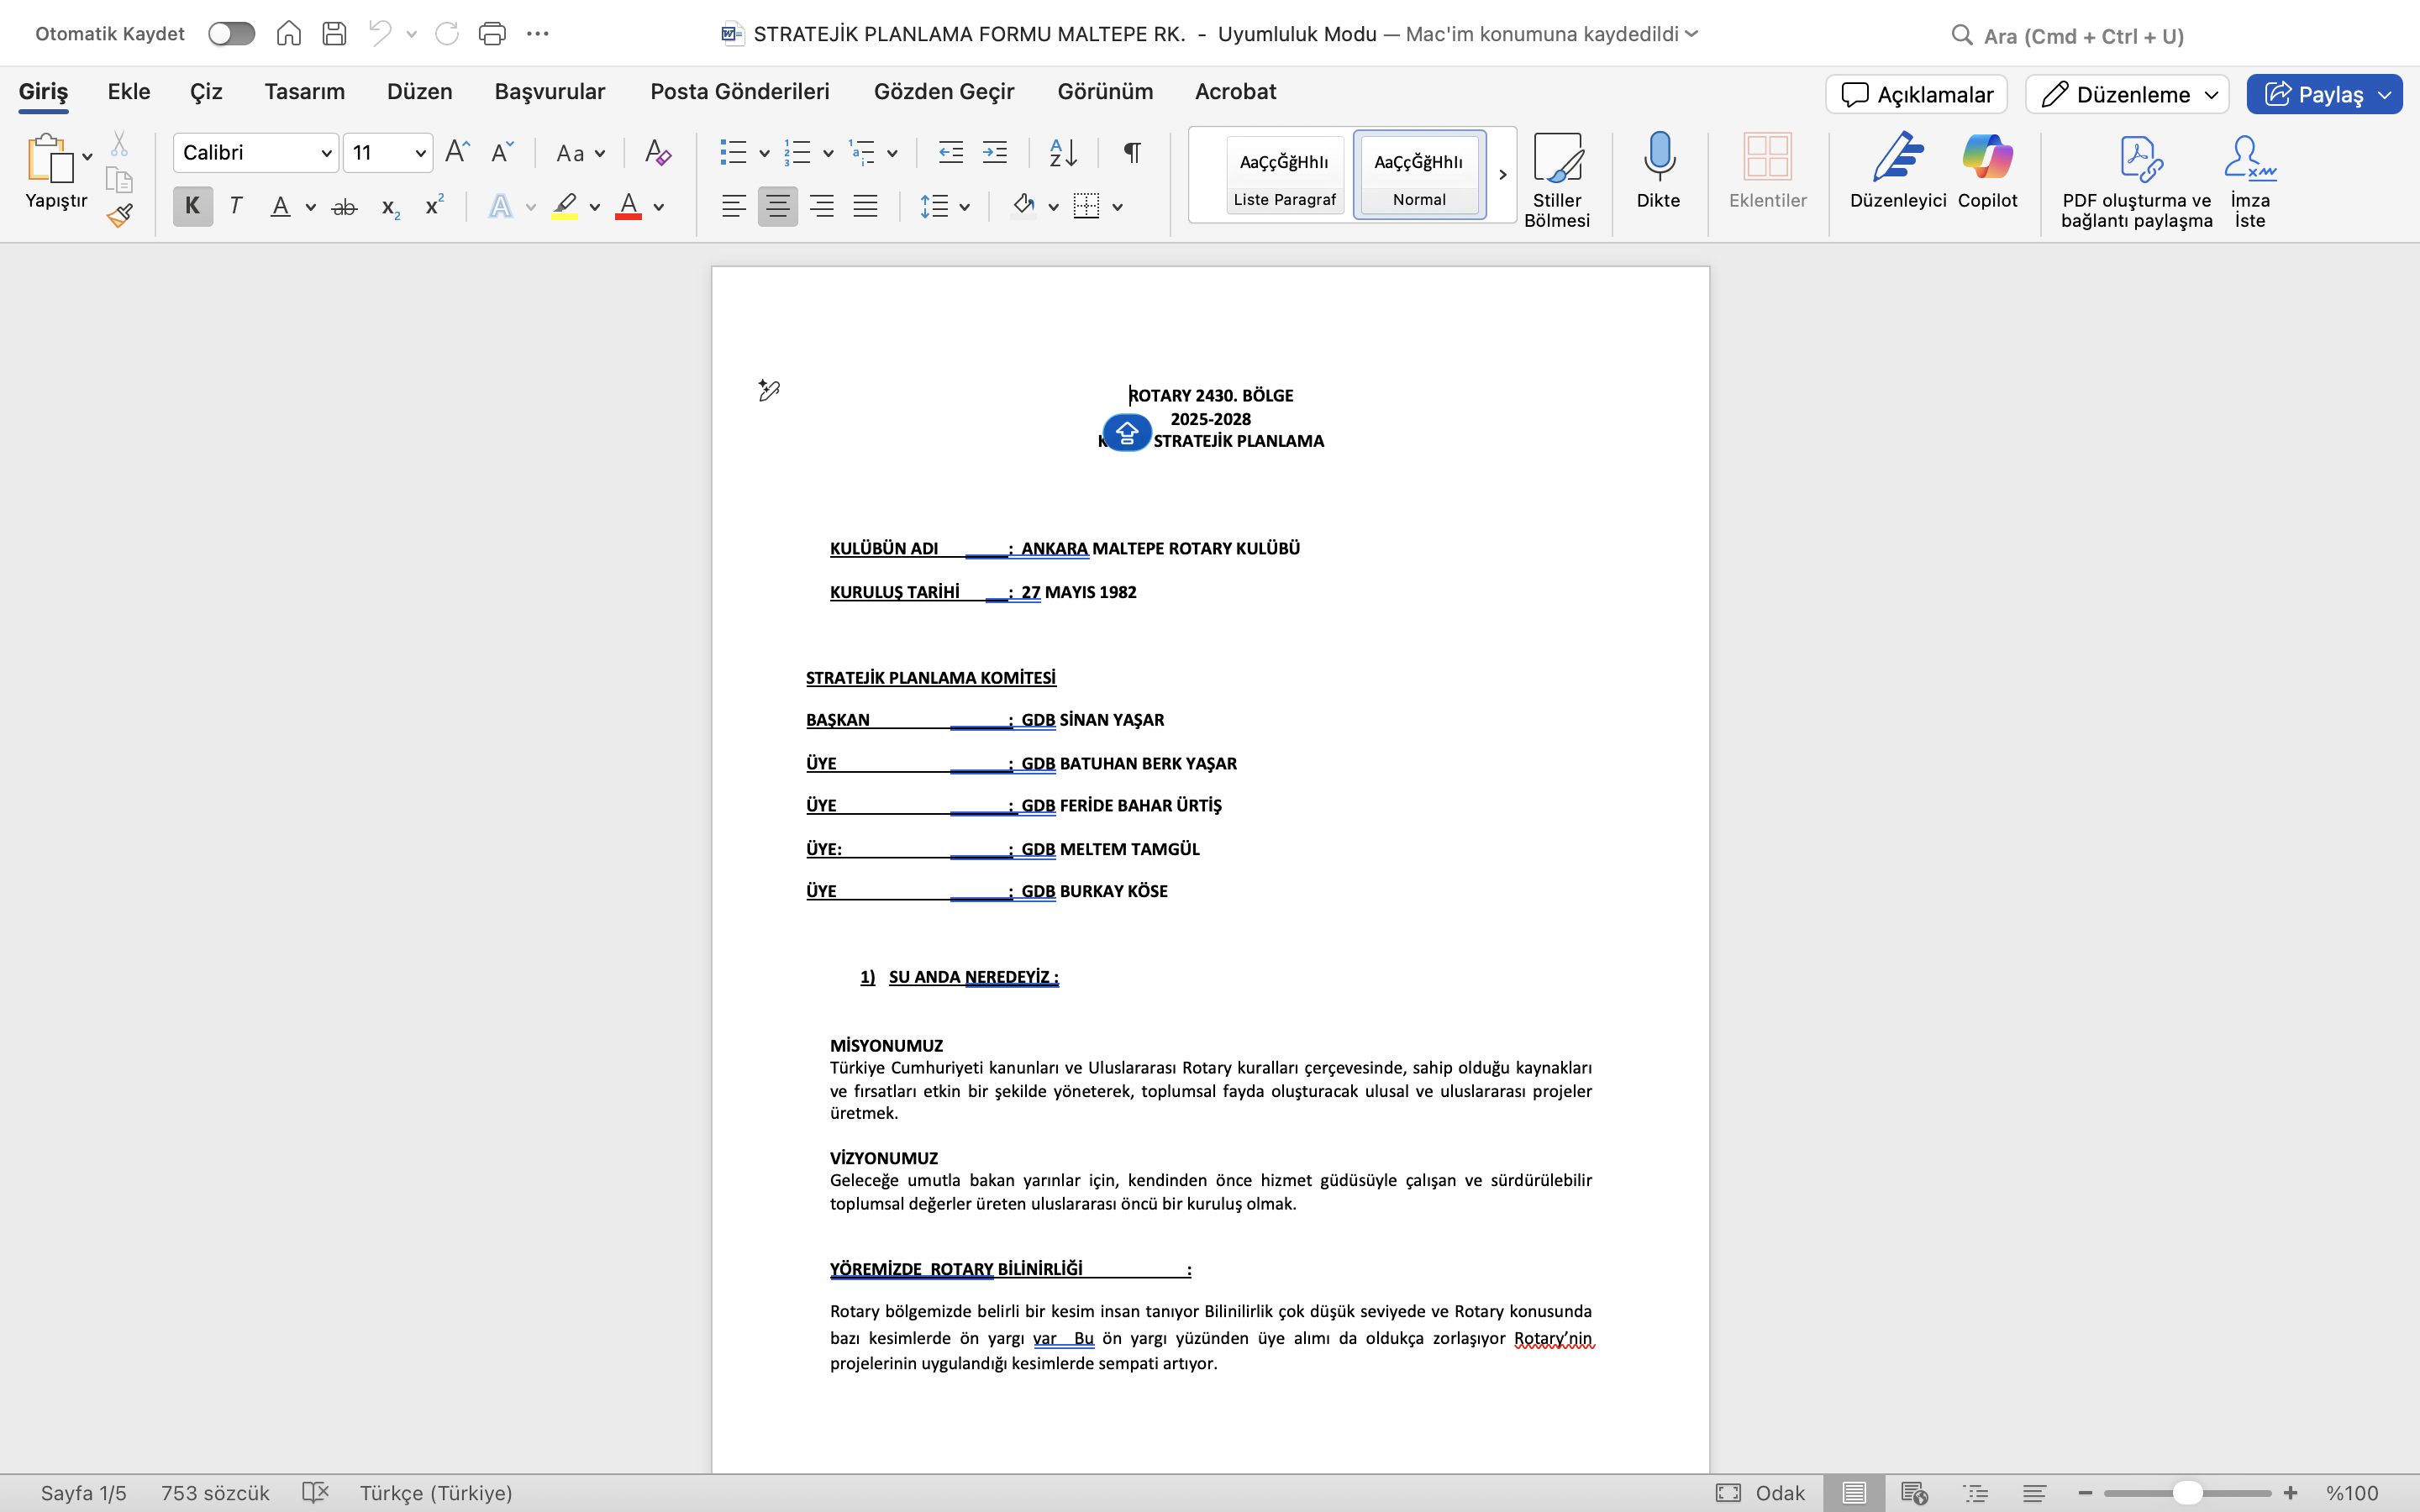
Task: Click the Açıklamalar comments button
Action: 1916,95
